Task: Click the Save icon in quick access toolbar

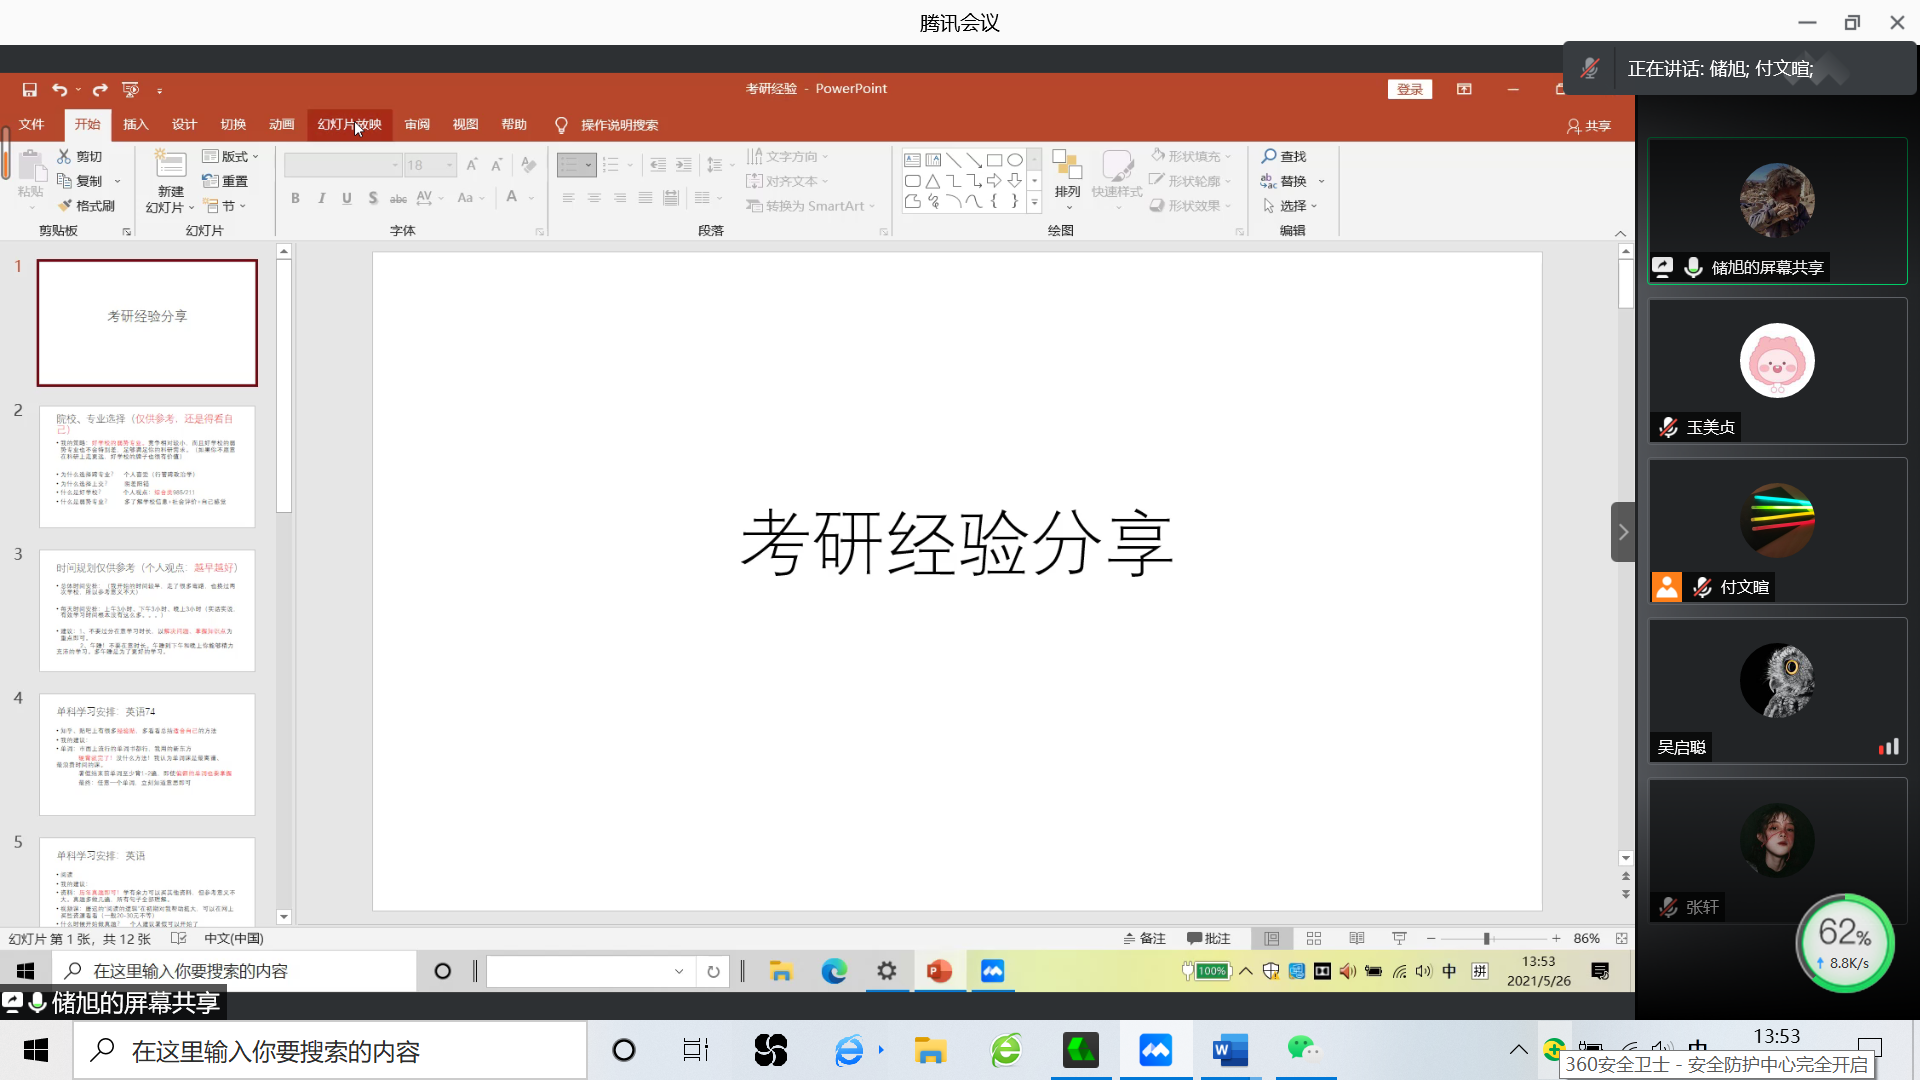Action: [30, 90]
